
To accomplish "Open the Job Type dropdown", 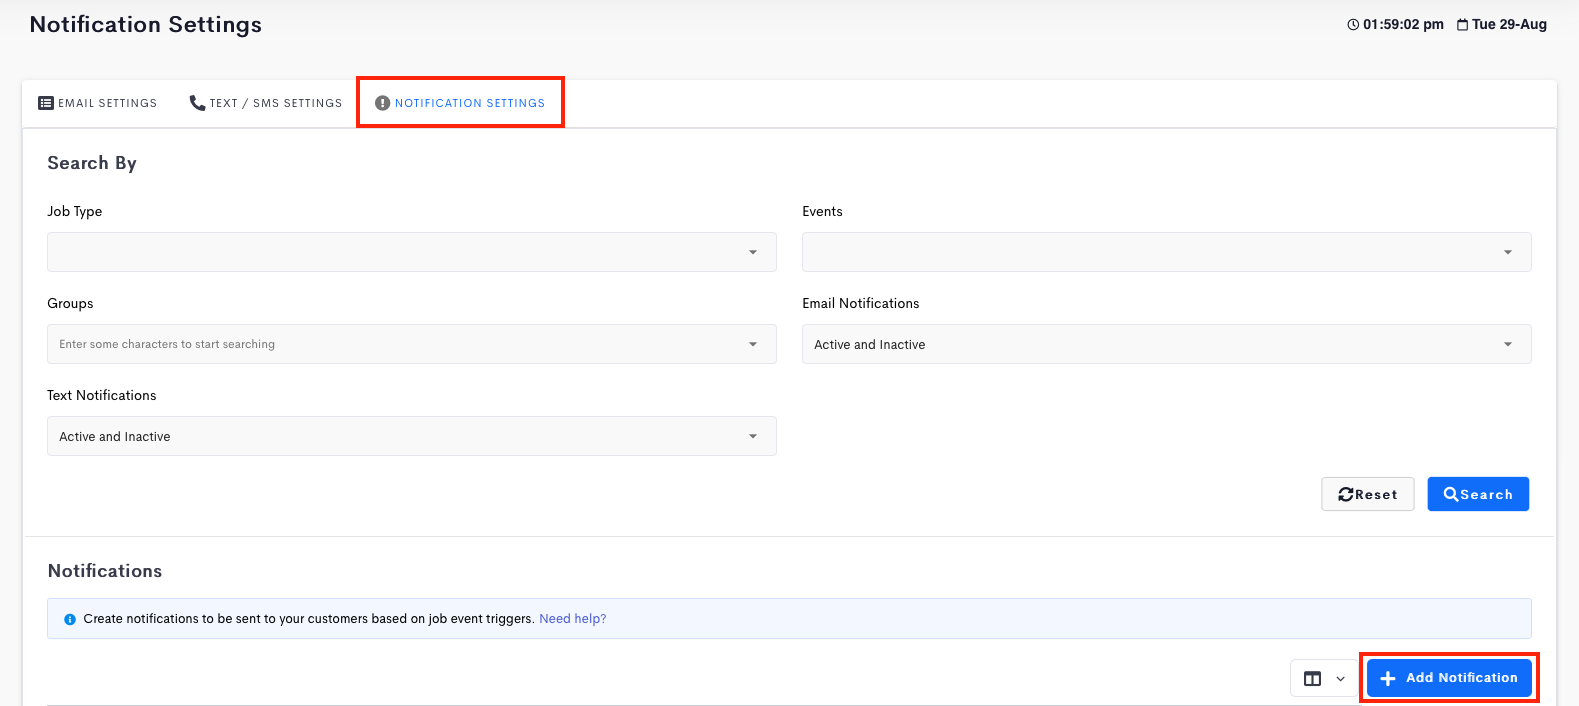I will point(411,252).
